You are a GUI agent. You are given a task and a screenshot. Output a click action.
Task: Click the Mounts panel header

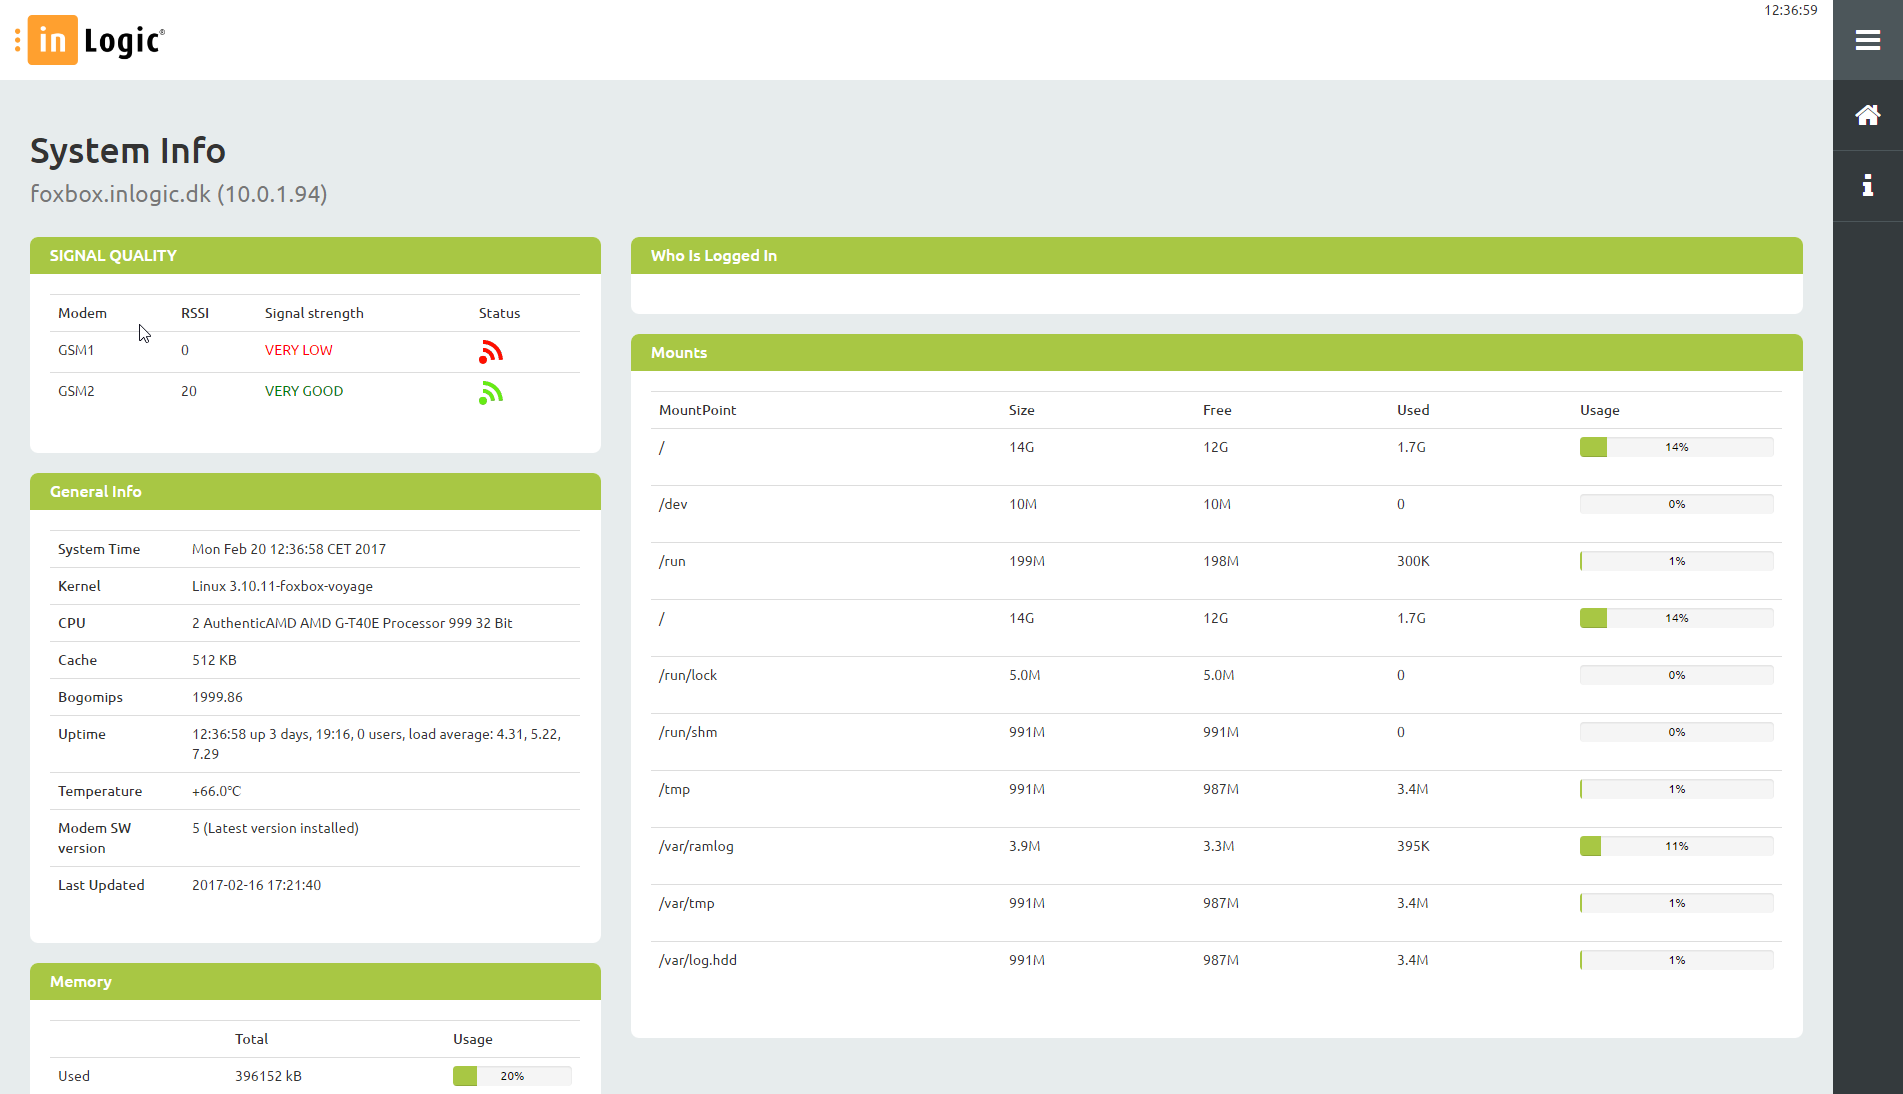[x=1216, y=353]
